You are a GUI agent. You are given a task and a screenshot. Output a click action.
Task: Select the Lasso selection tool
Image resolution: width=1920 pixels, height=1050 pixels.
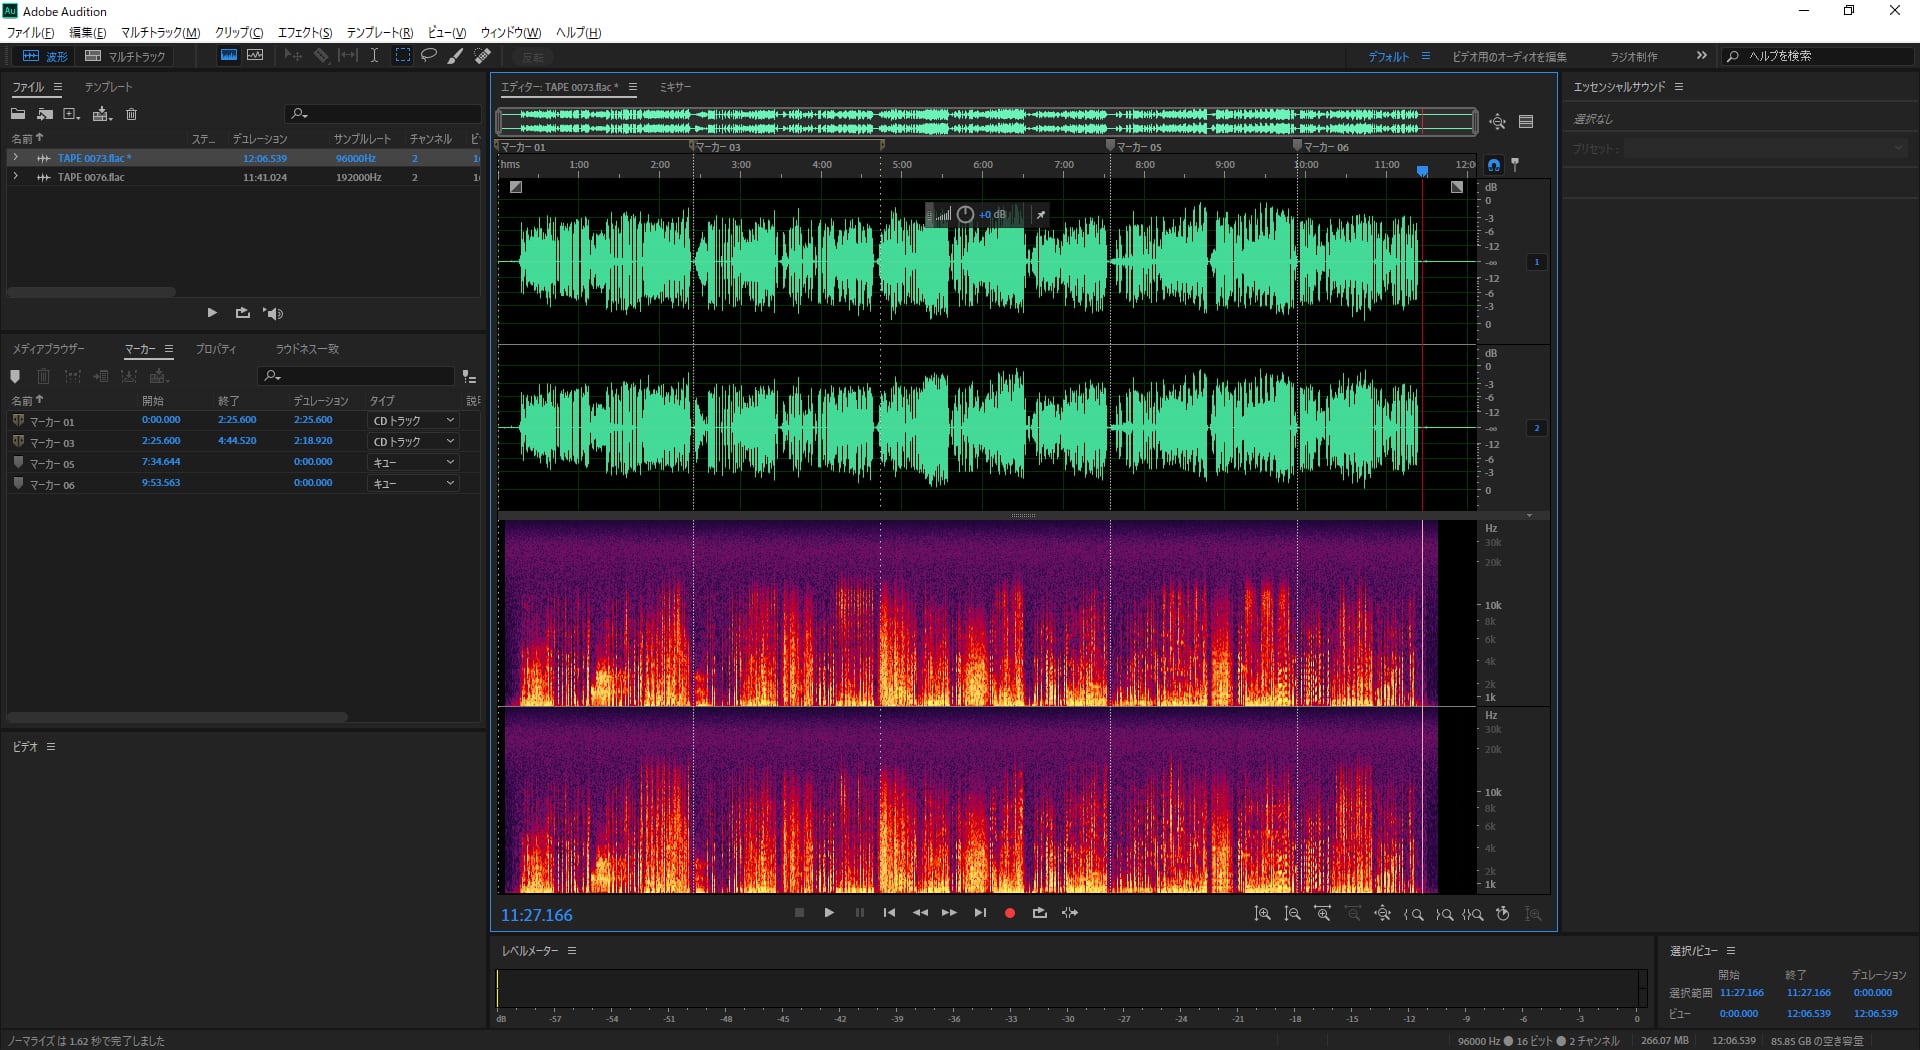click(x=429, y=56)
